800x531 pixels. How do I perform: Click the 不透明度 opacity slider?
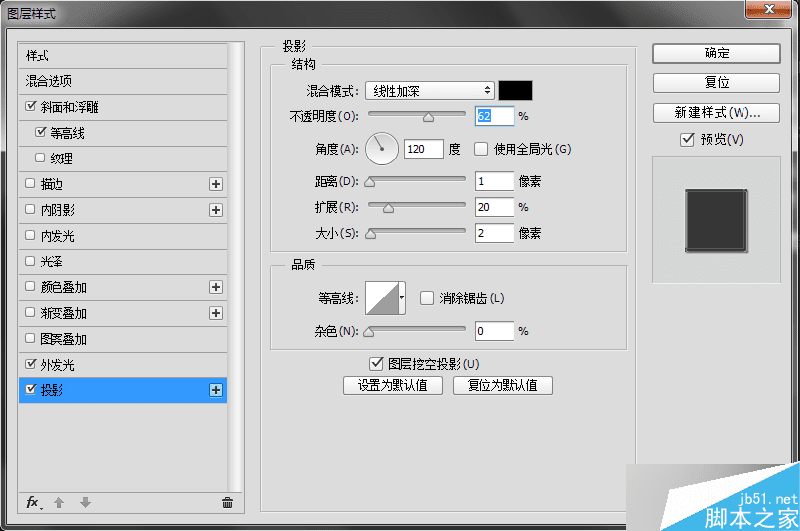click(x=417, y=116)
